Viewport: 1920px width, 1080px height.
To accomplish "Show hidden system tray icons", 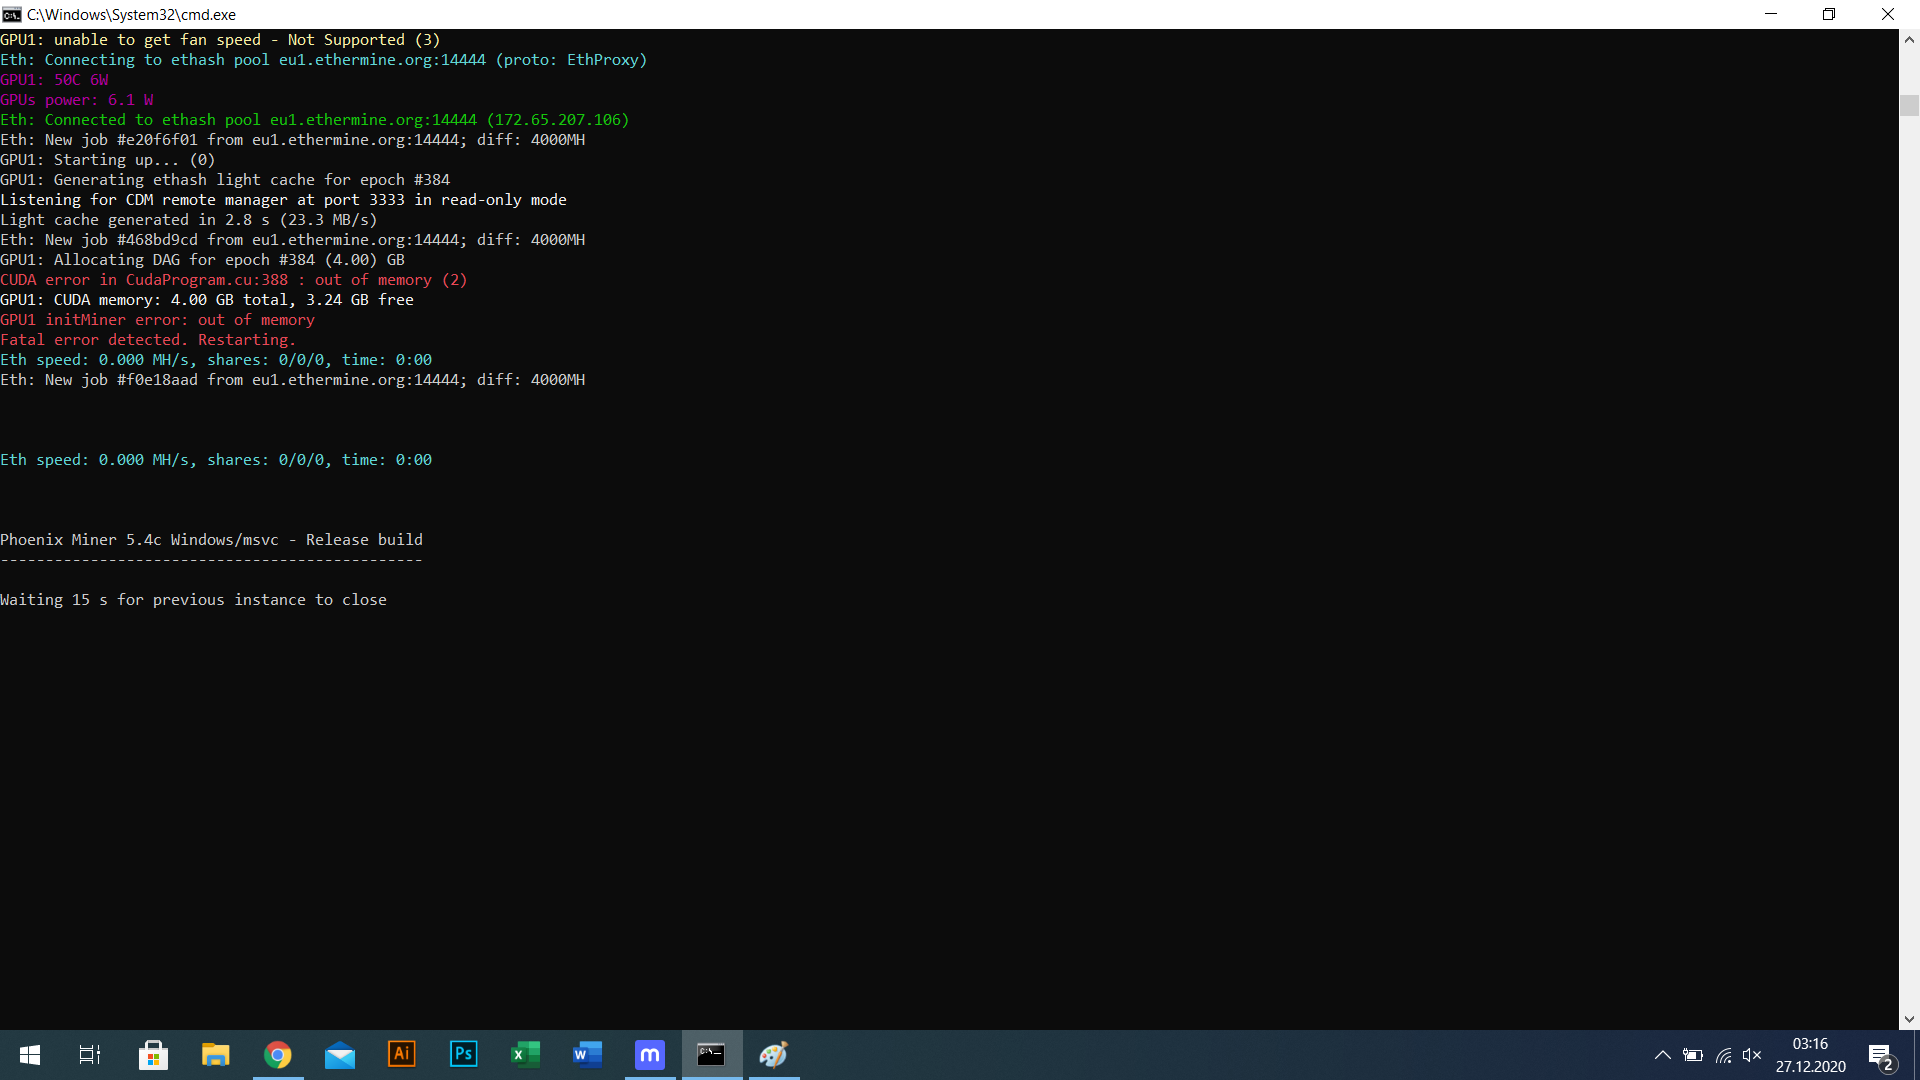I will click(1662, 1055).
